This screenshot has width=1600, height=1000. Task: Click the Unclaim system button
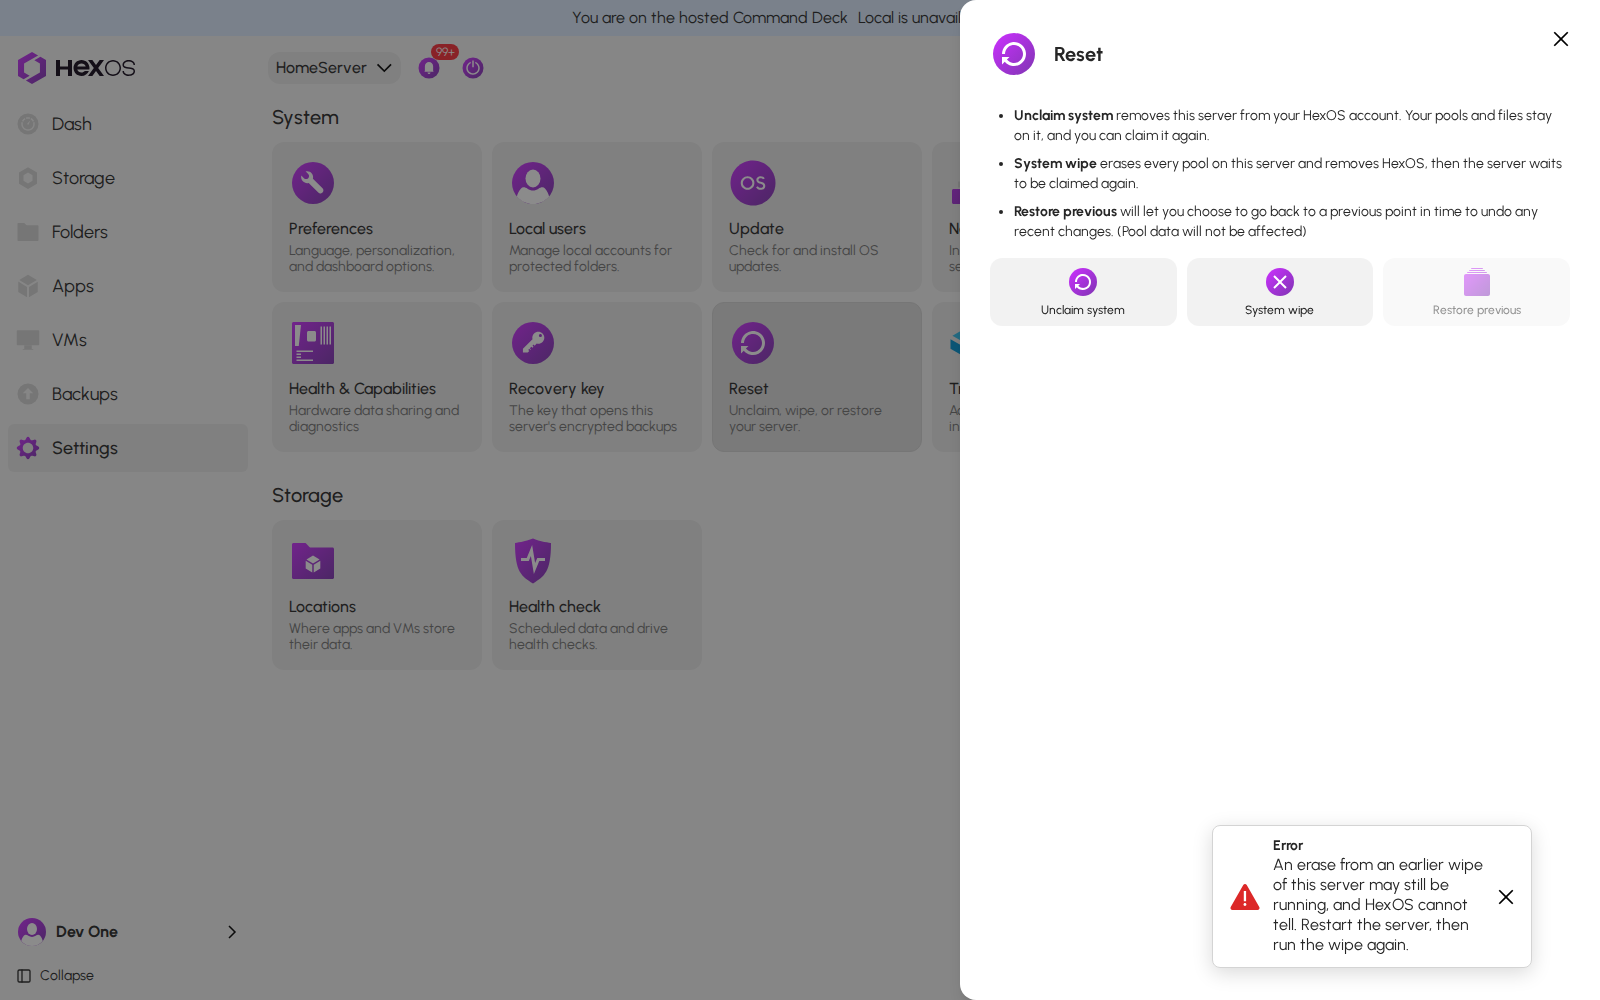pos(1083,292)
